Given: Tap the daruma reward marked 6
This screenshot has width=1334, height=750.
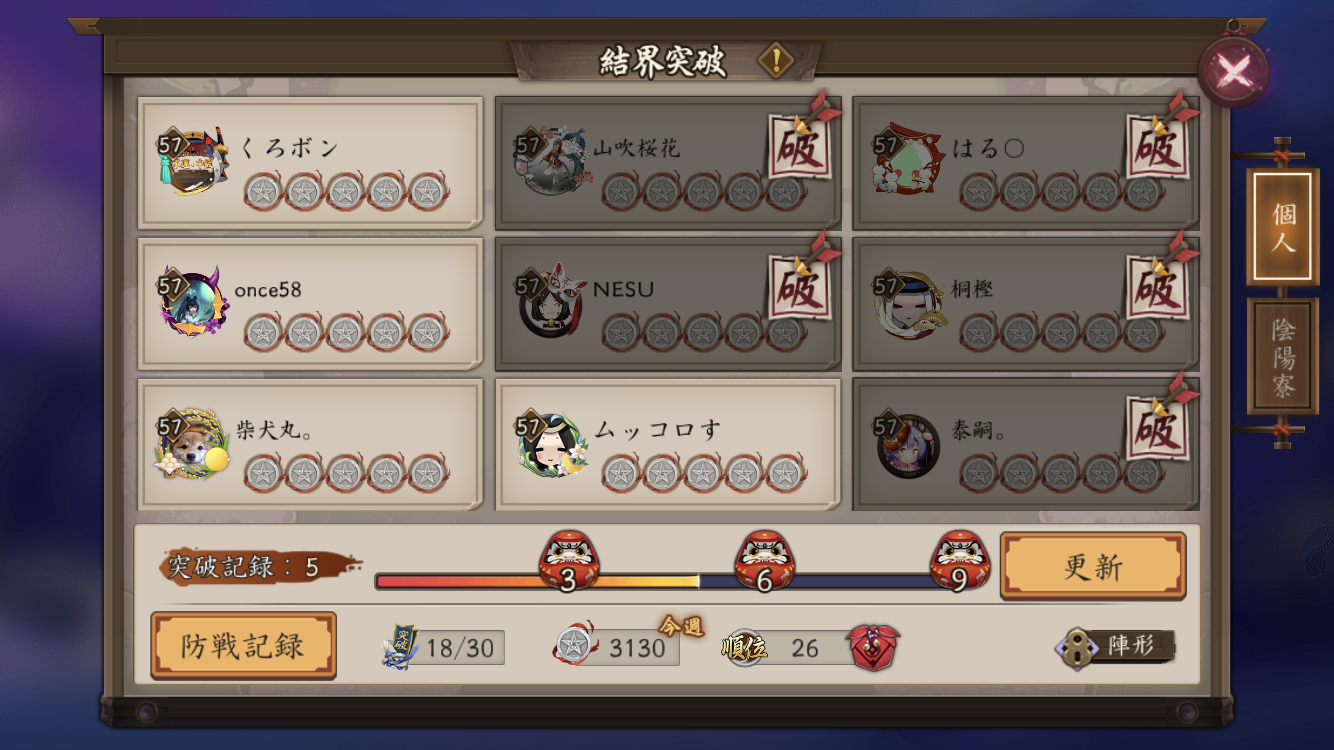Looking at the screenshot, I should (764, 561).
